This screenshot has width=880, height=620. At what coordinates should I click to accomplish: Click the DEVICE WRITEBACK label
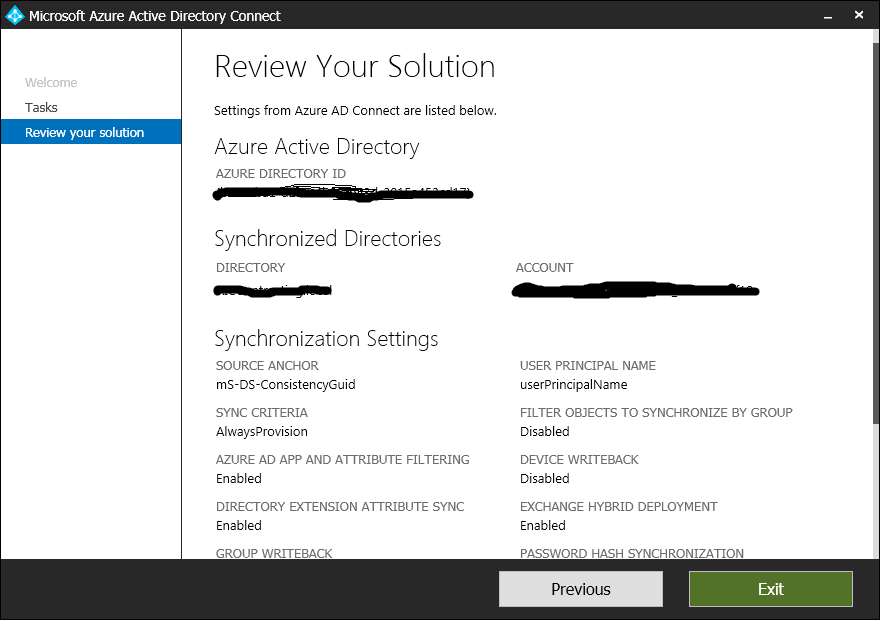coord(579,460)
